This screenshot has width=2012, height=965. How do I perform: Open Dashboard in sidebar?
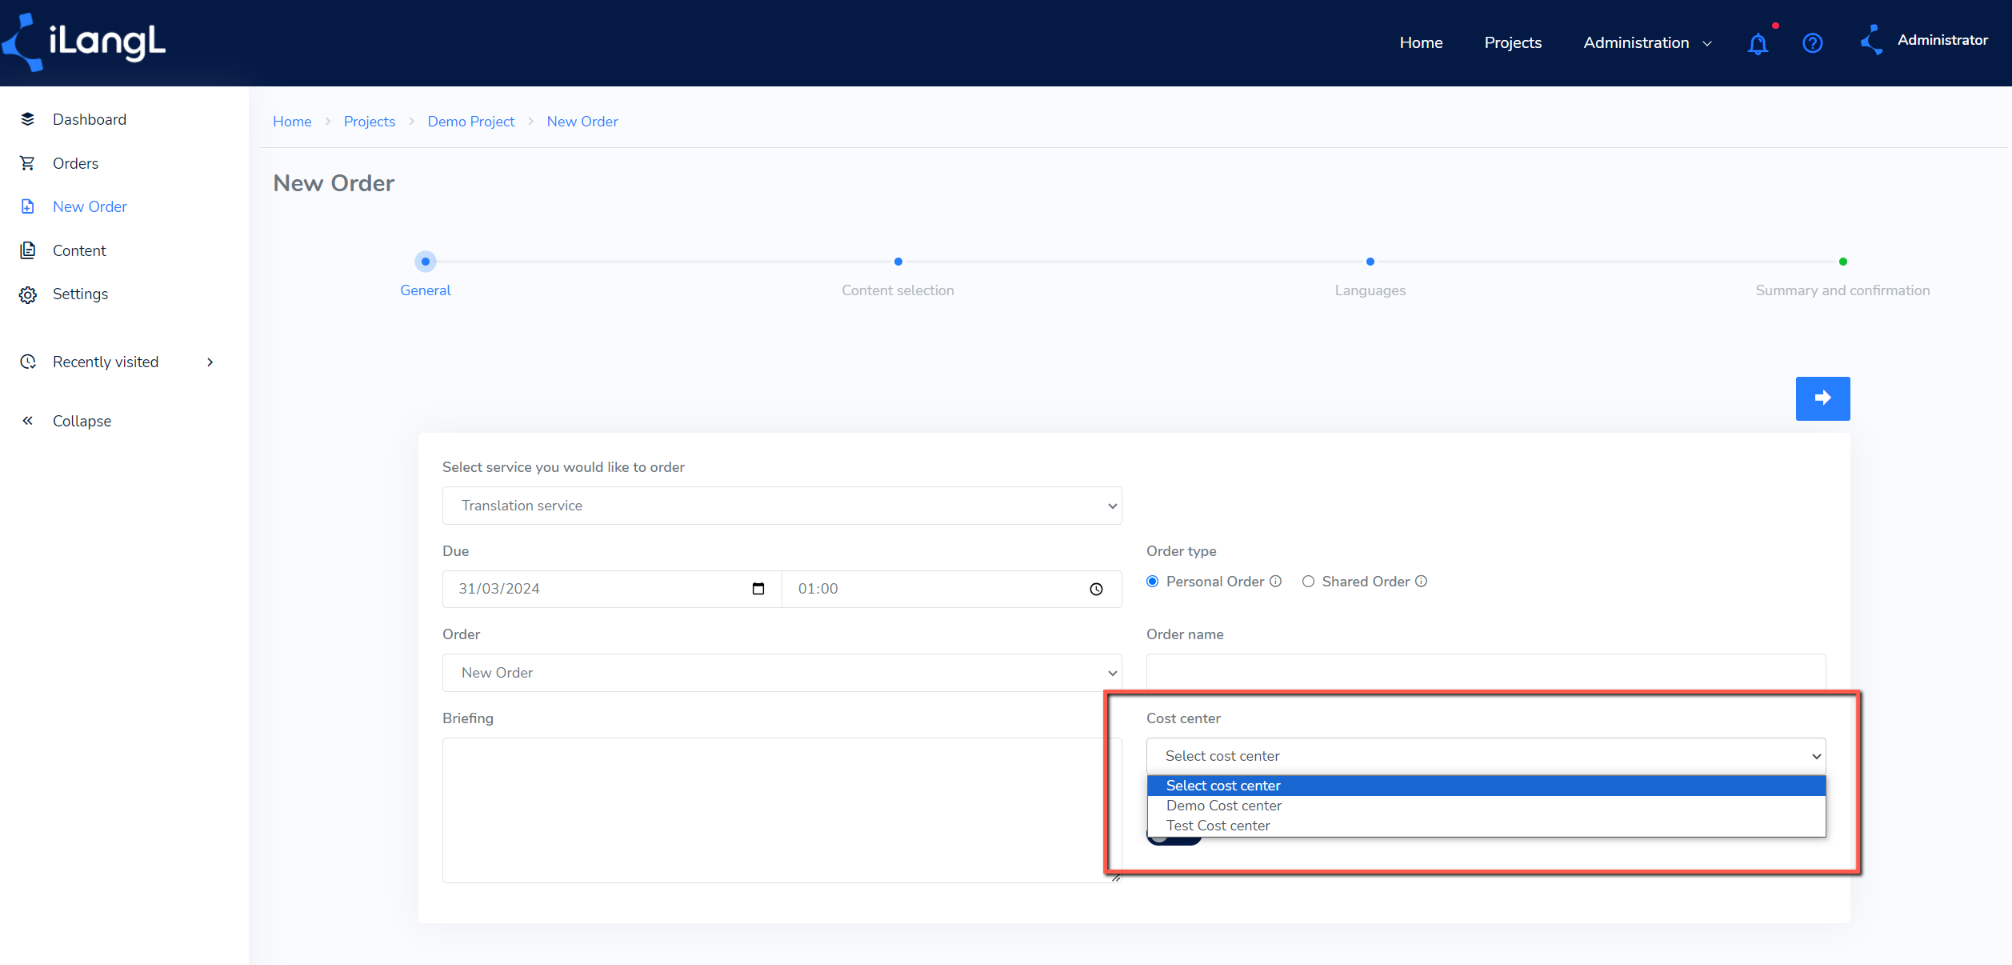[90, 119]
